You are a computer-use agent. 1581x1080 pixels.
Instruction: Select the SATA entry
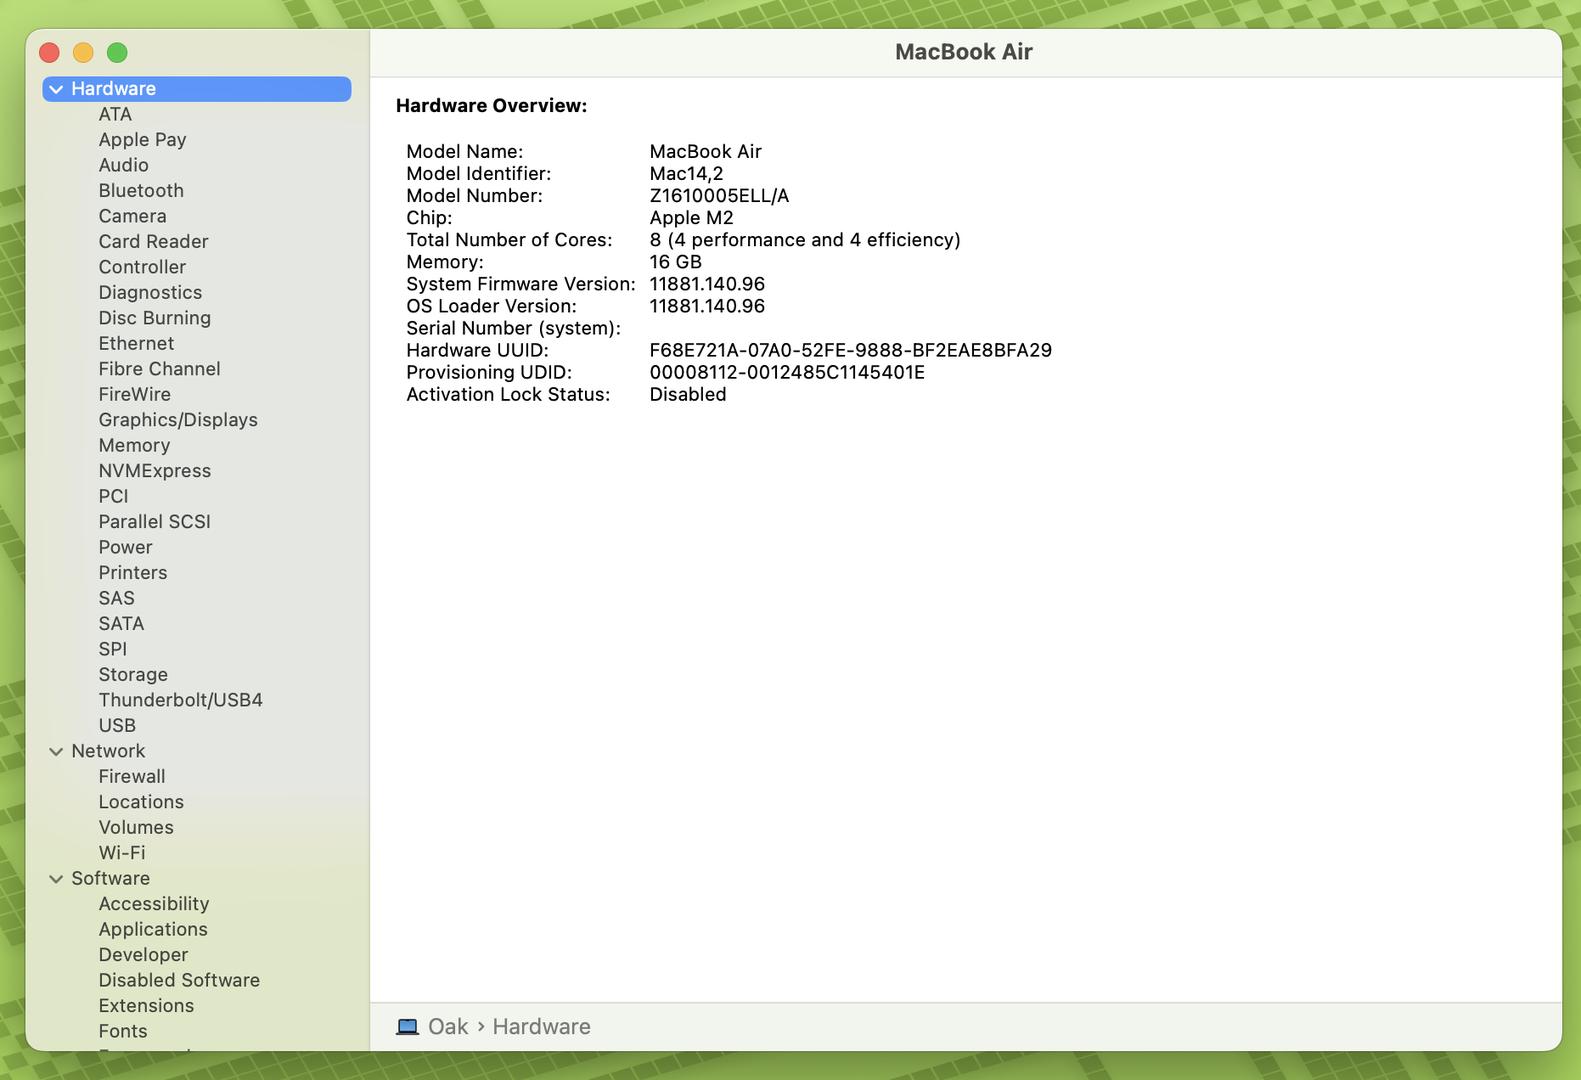(x=121, y=624)
